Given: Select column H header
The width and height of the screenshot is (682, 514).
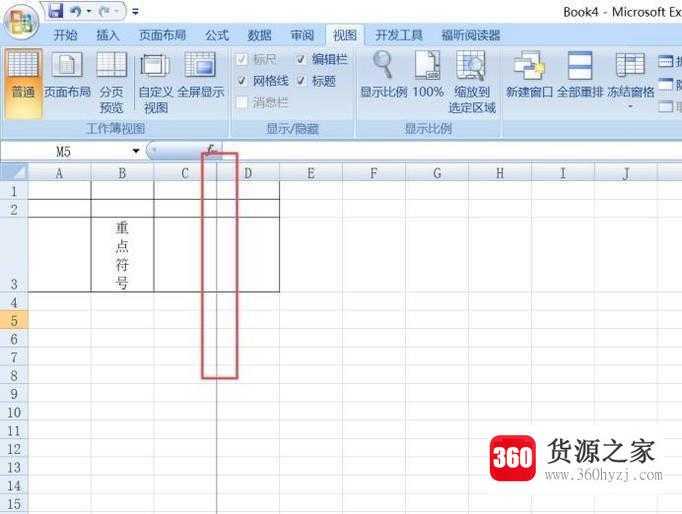Looking at the screenshot, I should (x=500, y=173).
